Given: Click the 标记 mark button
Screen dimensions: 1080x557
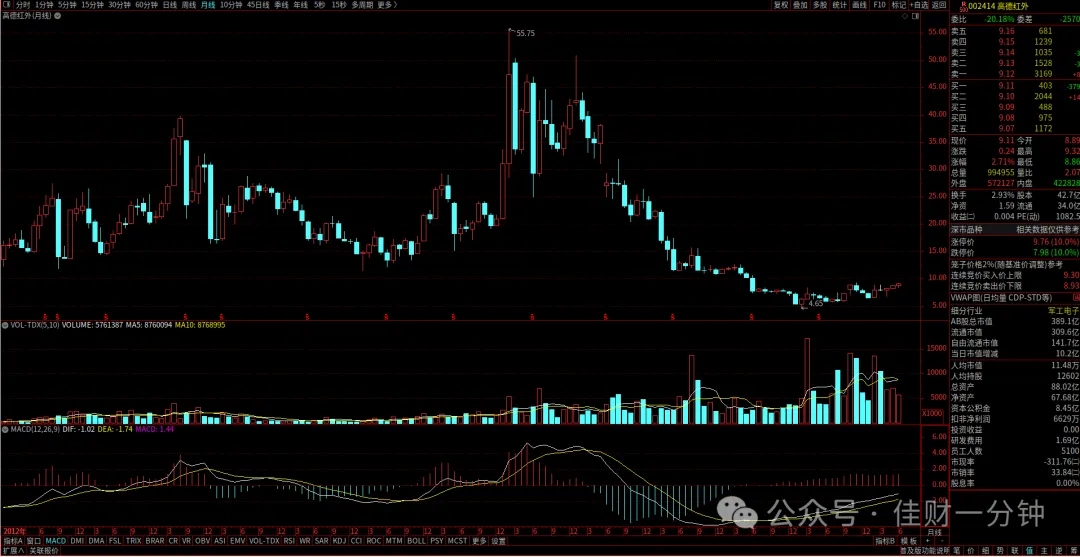Looking at the screenshot, I should [x=898, y=4].
